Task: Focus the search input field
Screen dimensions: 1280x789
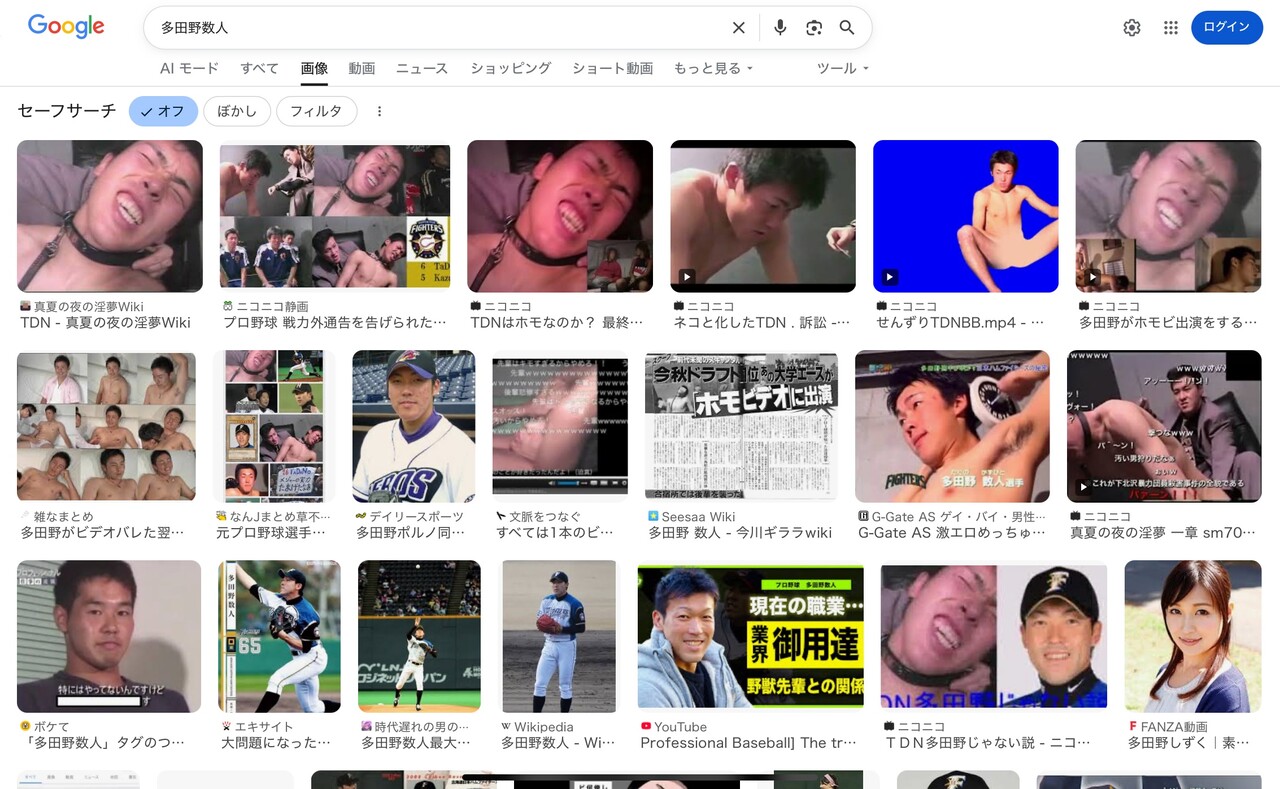Action: click(x=439, y=28)
